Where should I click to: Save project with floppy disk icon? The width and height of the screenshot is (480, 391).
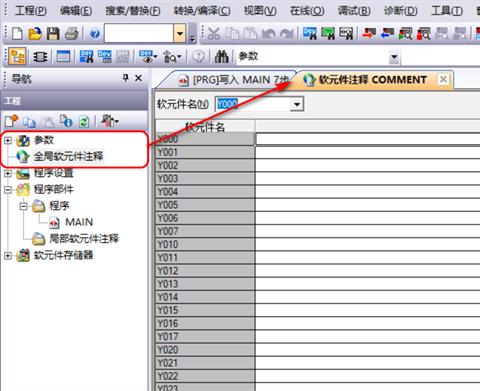[x=53, y=34]
